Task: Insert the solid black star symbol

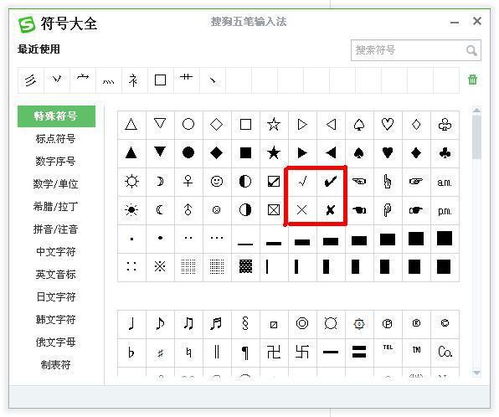Action: click(274, 153)
